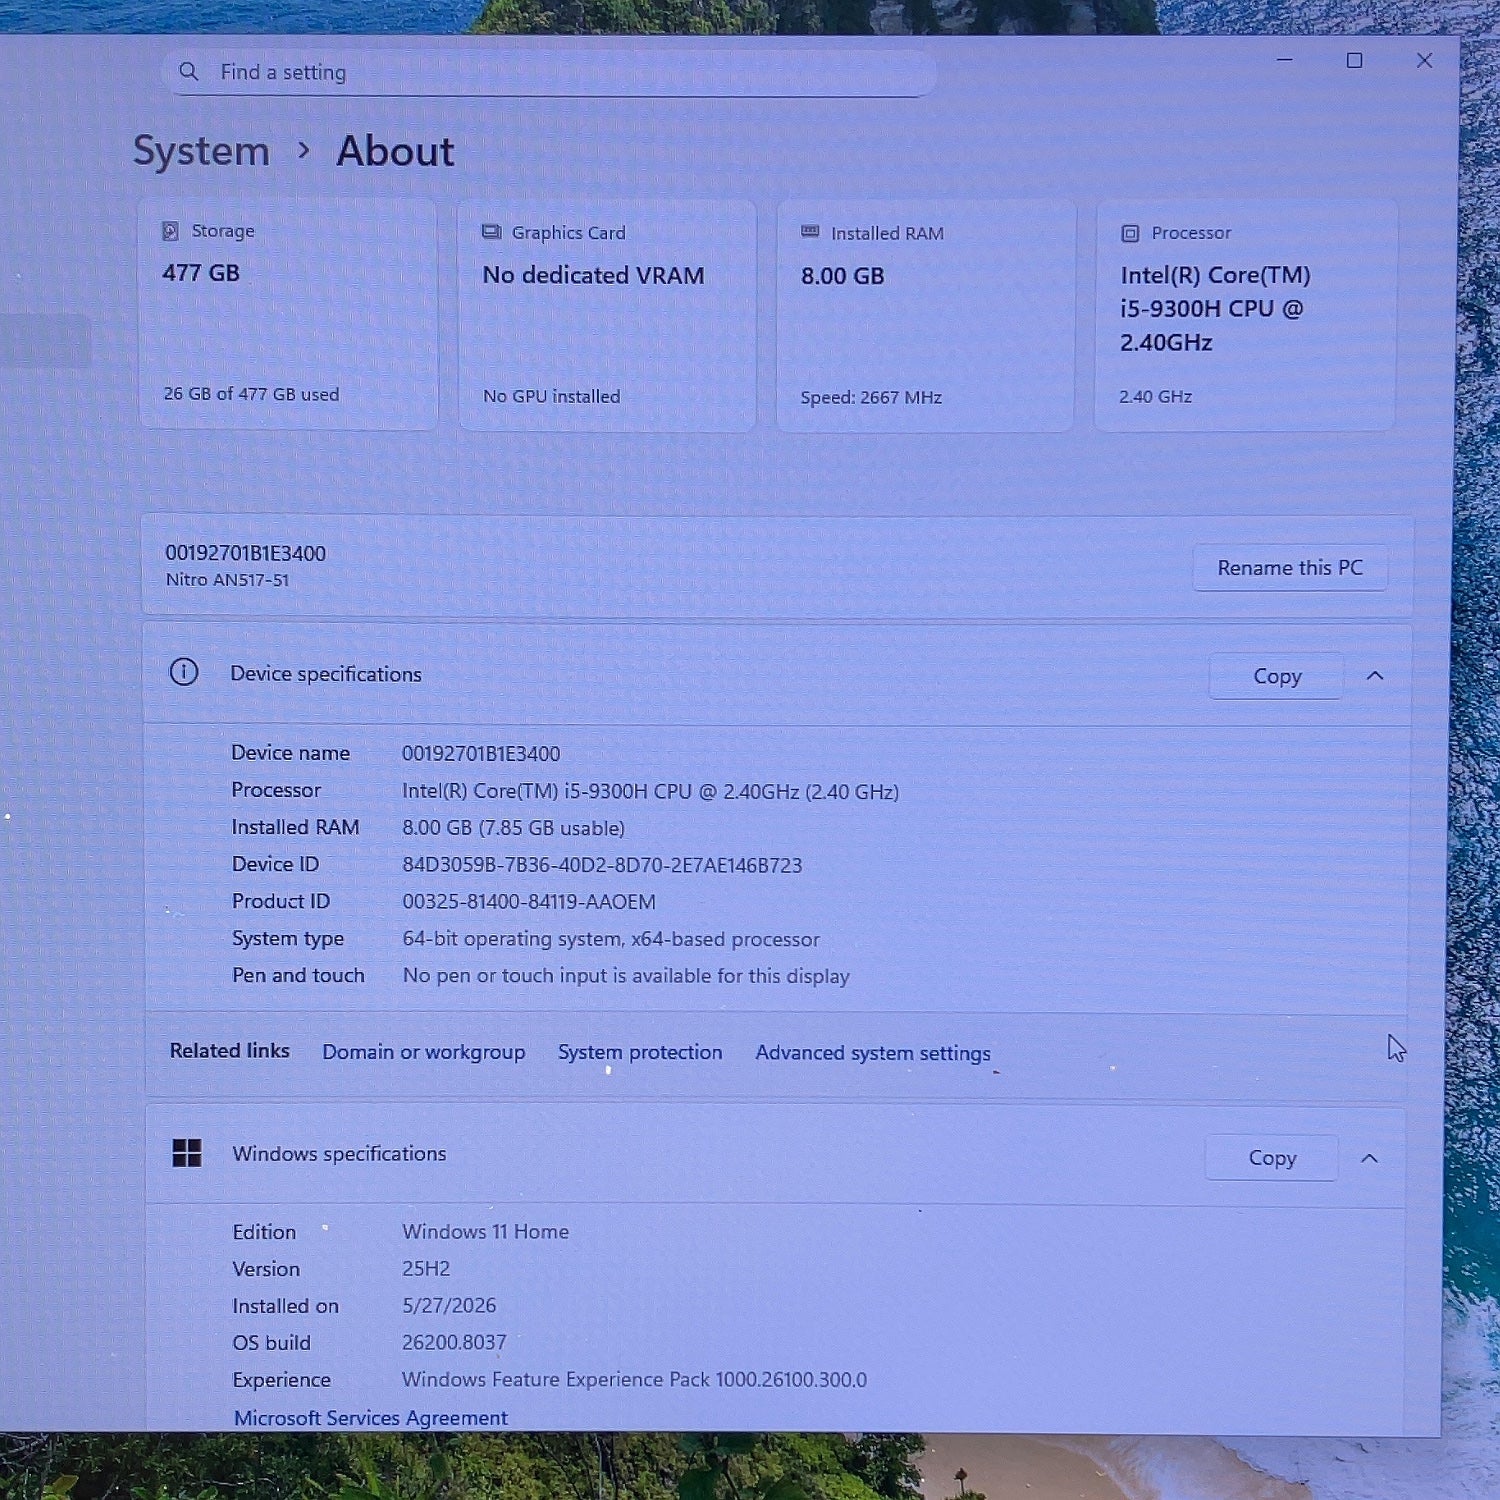Image resolution: width=1500 pixels, height=1500 pixels.
Task: Open the Processor i5-9300H card
Action: pos(1245,315)
